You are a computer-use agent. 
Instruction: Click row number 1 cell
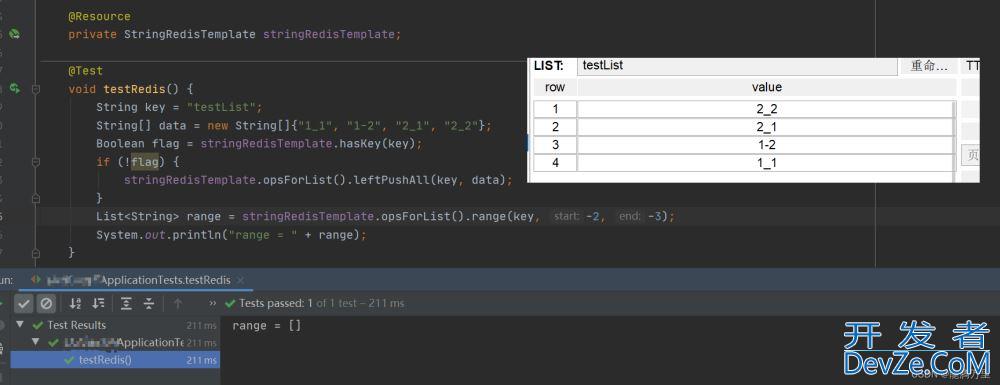(555, 109)
